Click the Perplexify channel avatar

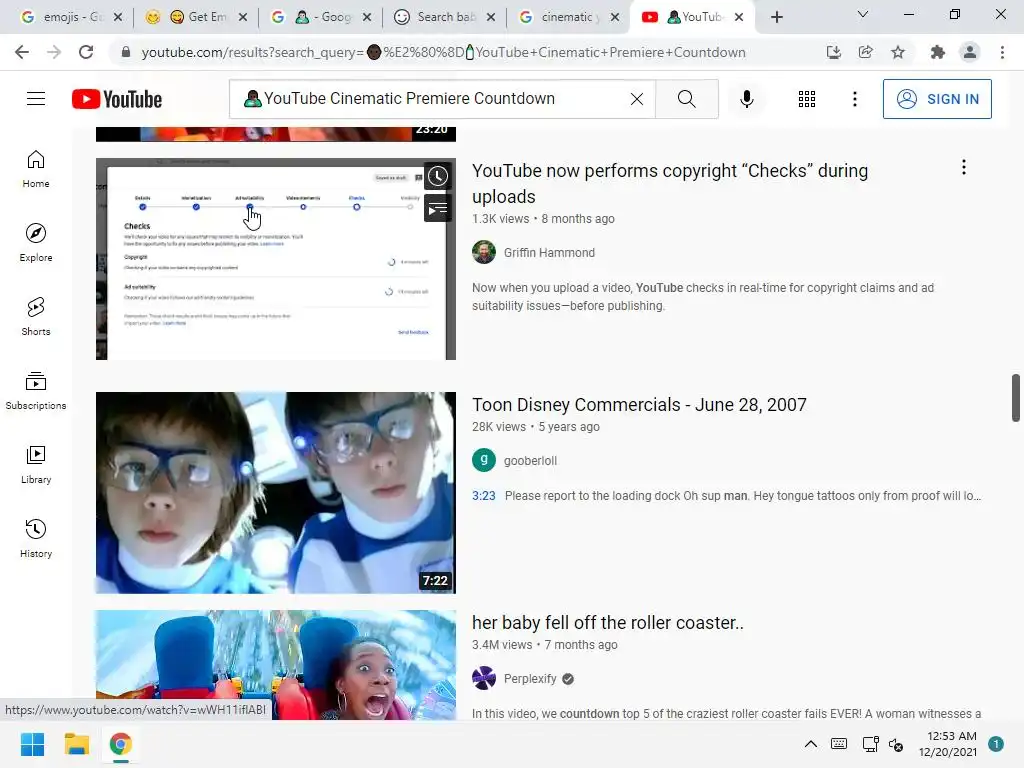point(484,678)
